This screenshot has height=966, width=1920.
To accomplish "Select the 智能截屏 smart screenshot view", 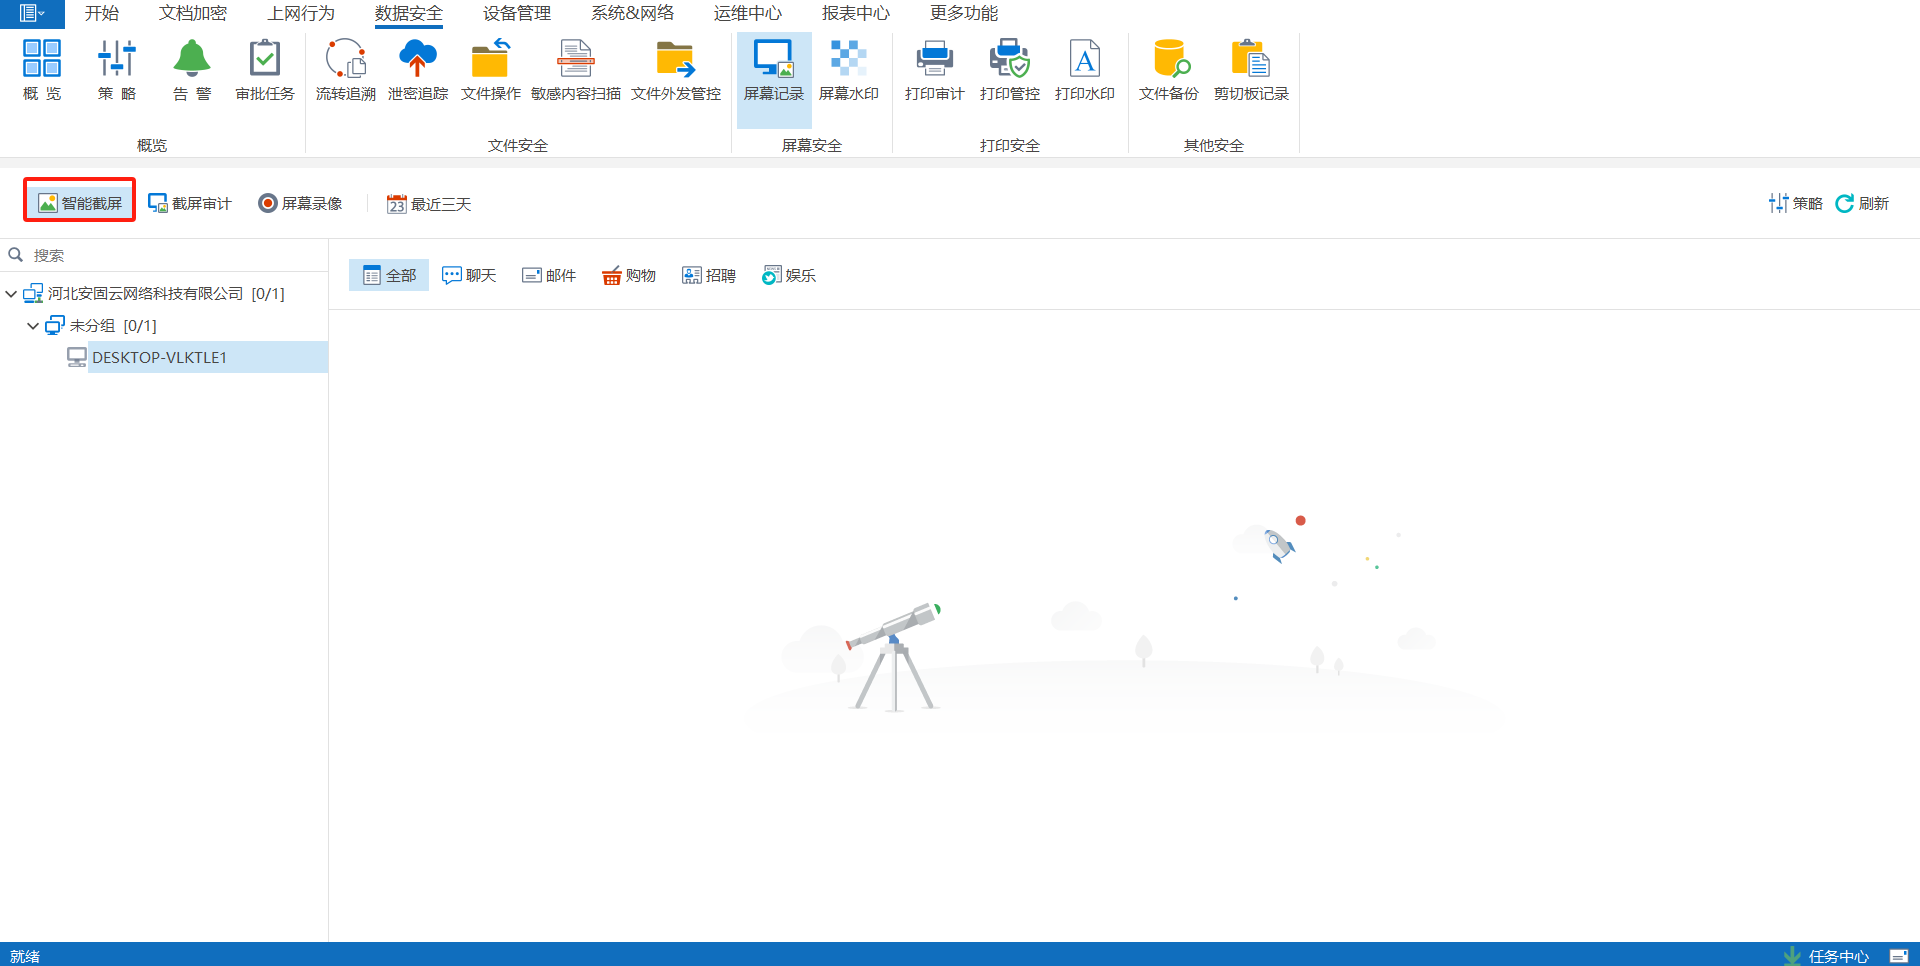I will 80,203.
